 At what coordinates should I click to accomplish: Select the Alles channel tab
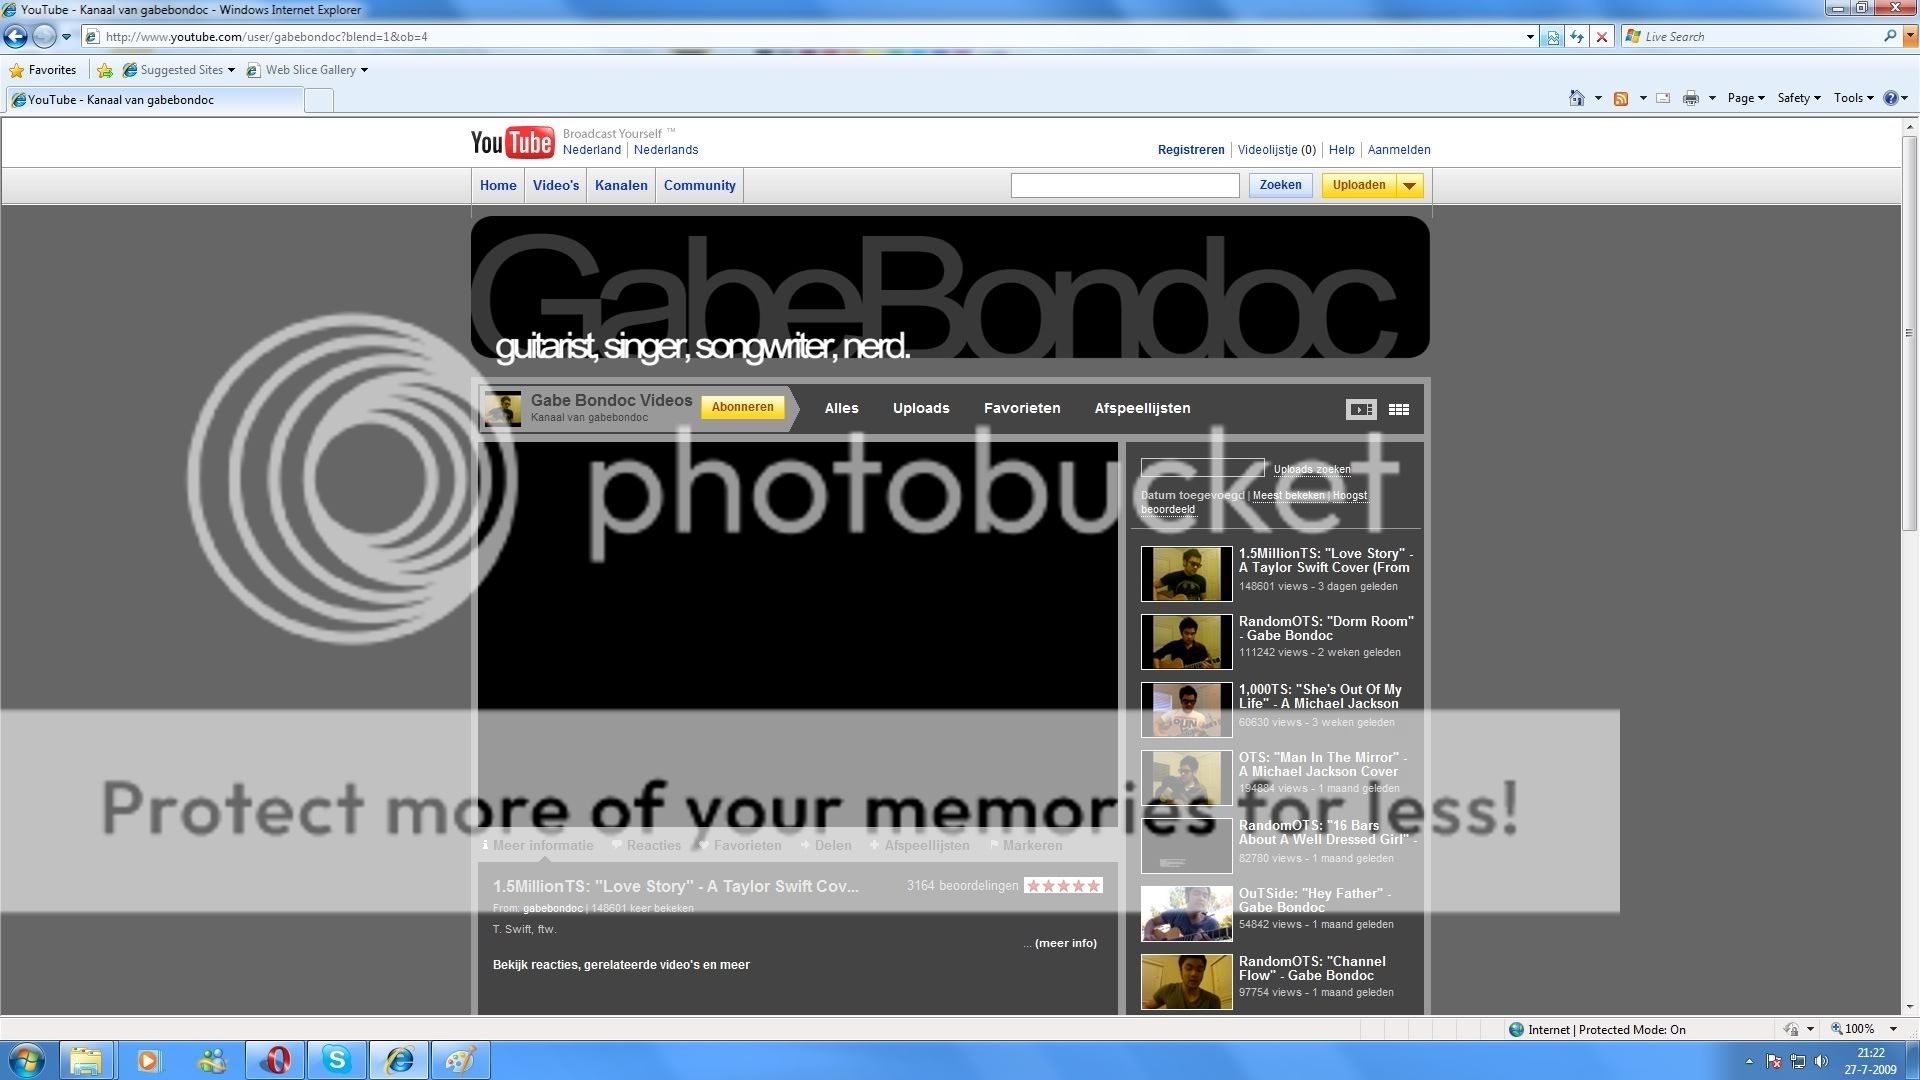click(841, 408)
